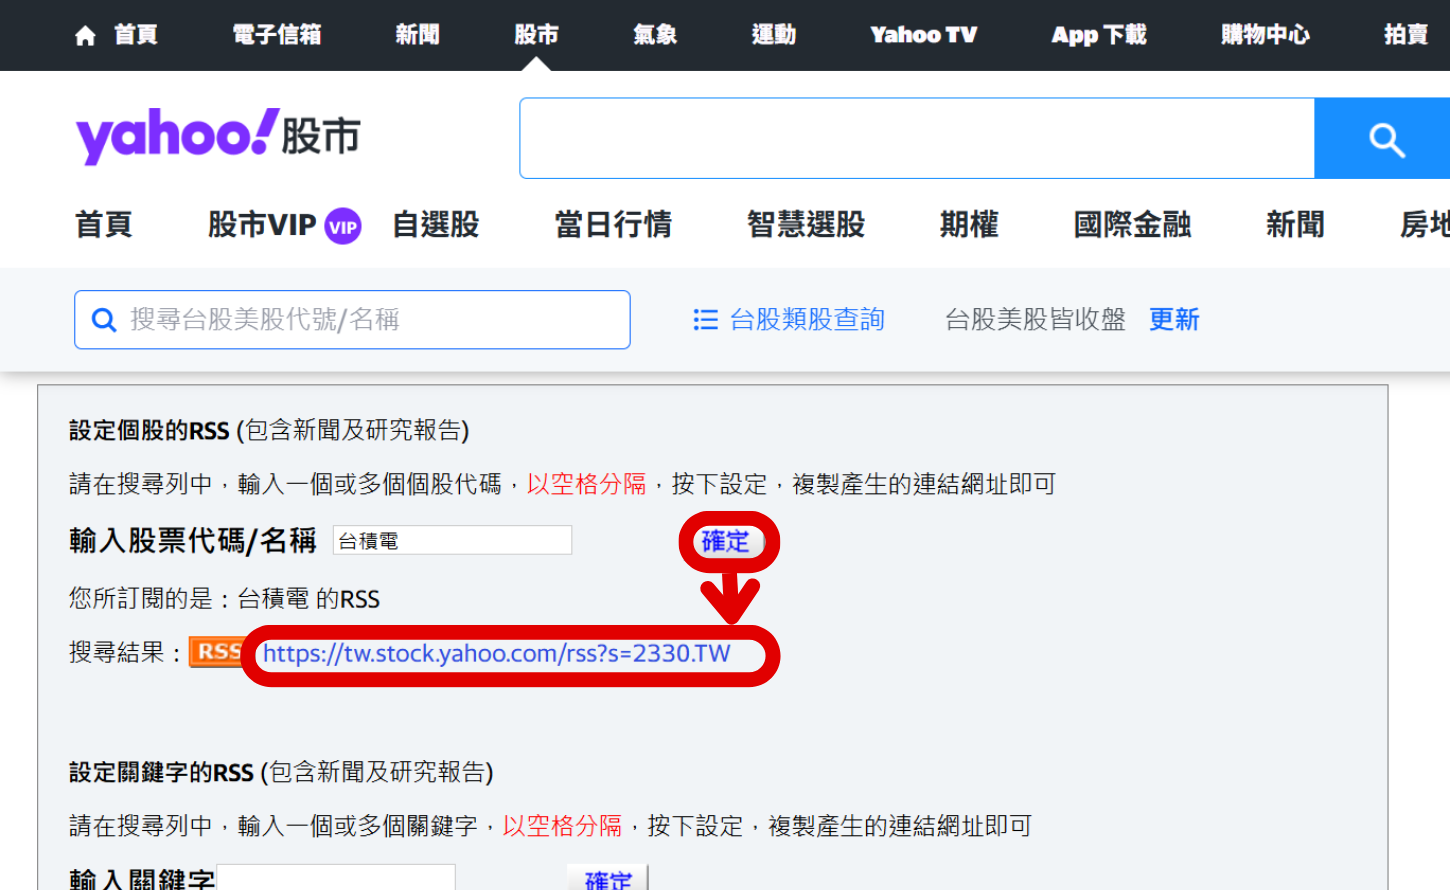
Task: Open 電子信箱 from the top bar
Action: [x=277, y=34]
